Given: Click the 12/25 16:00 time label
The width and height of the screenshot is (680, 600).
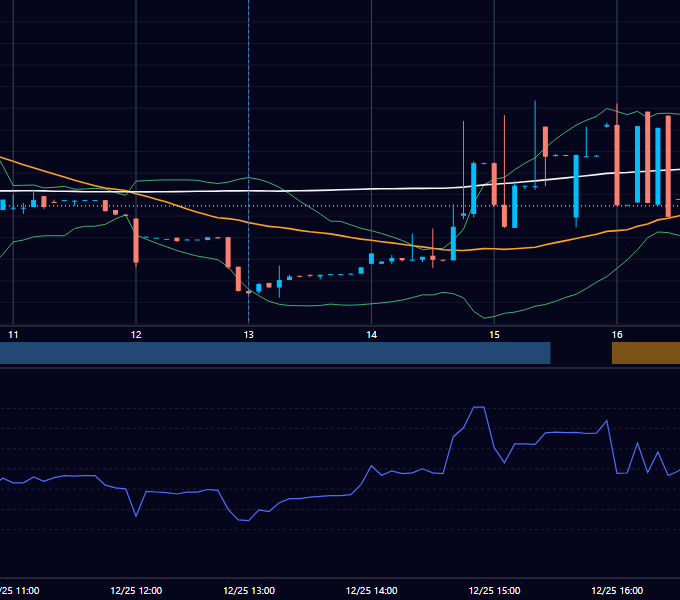Looking at the screenshot, I should click(617, 590).
